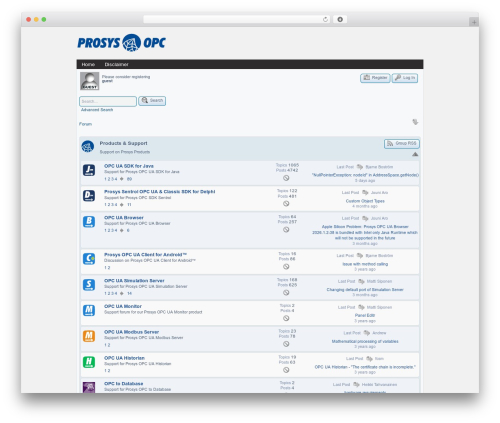Click status icon in Delphi SDK row
The height and width of the screenshot is (423, 500).
[286, 204]
